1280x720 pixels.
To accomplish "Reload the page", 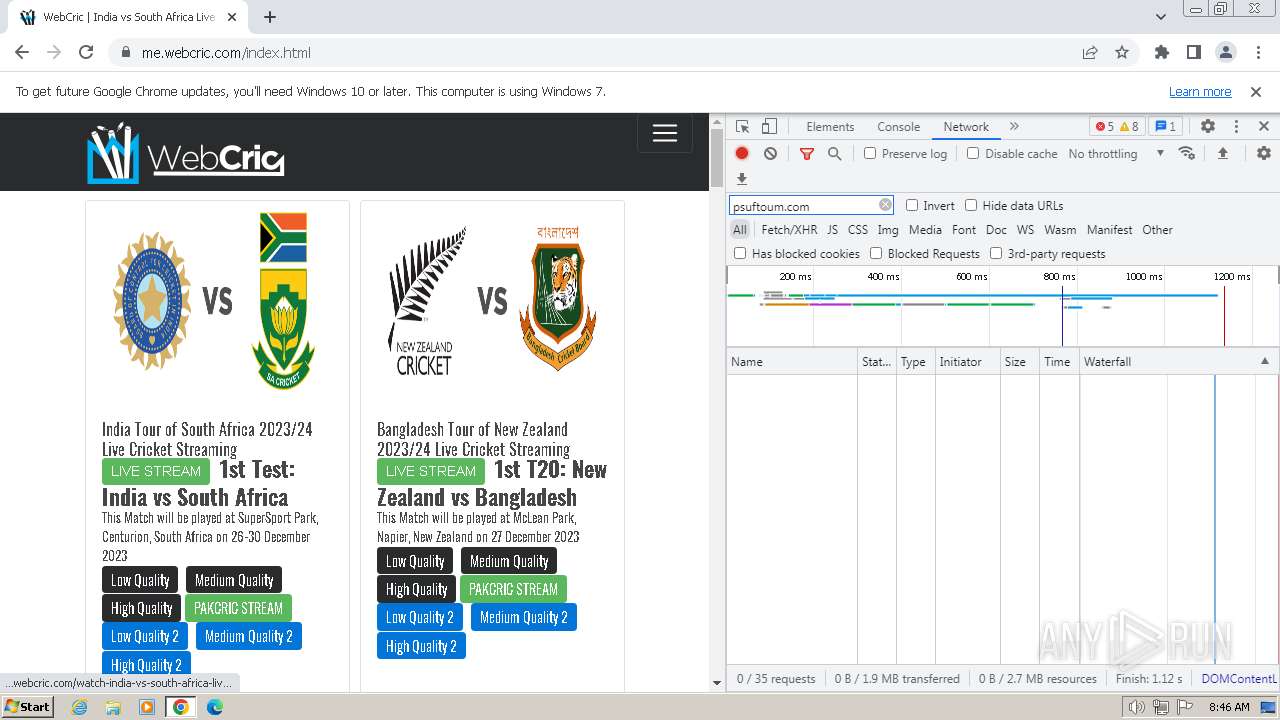I will [86, 52].
